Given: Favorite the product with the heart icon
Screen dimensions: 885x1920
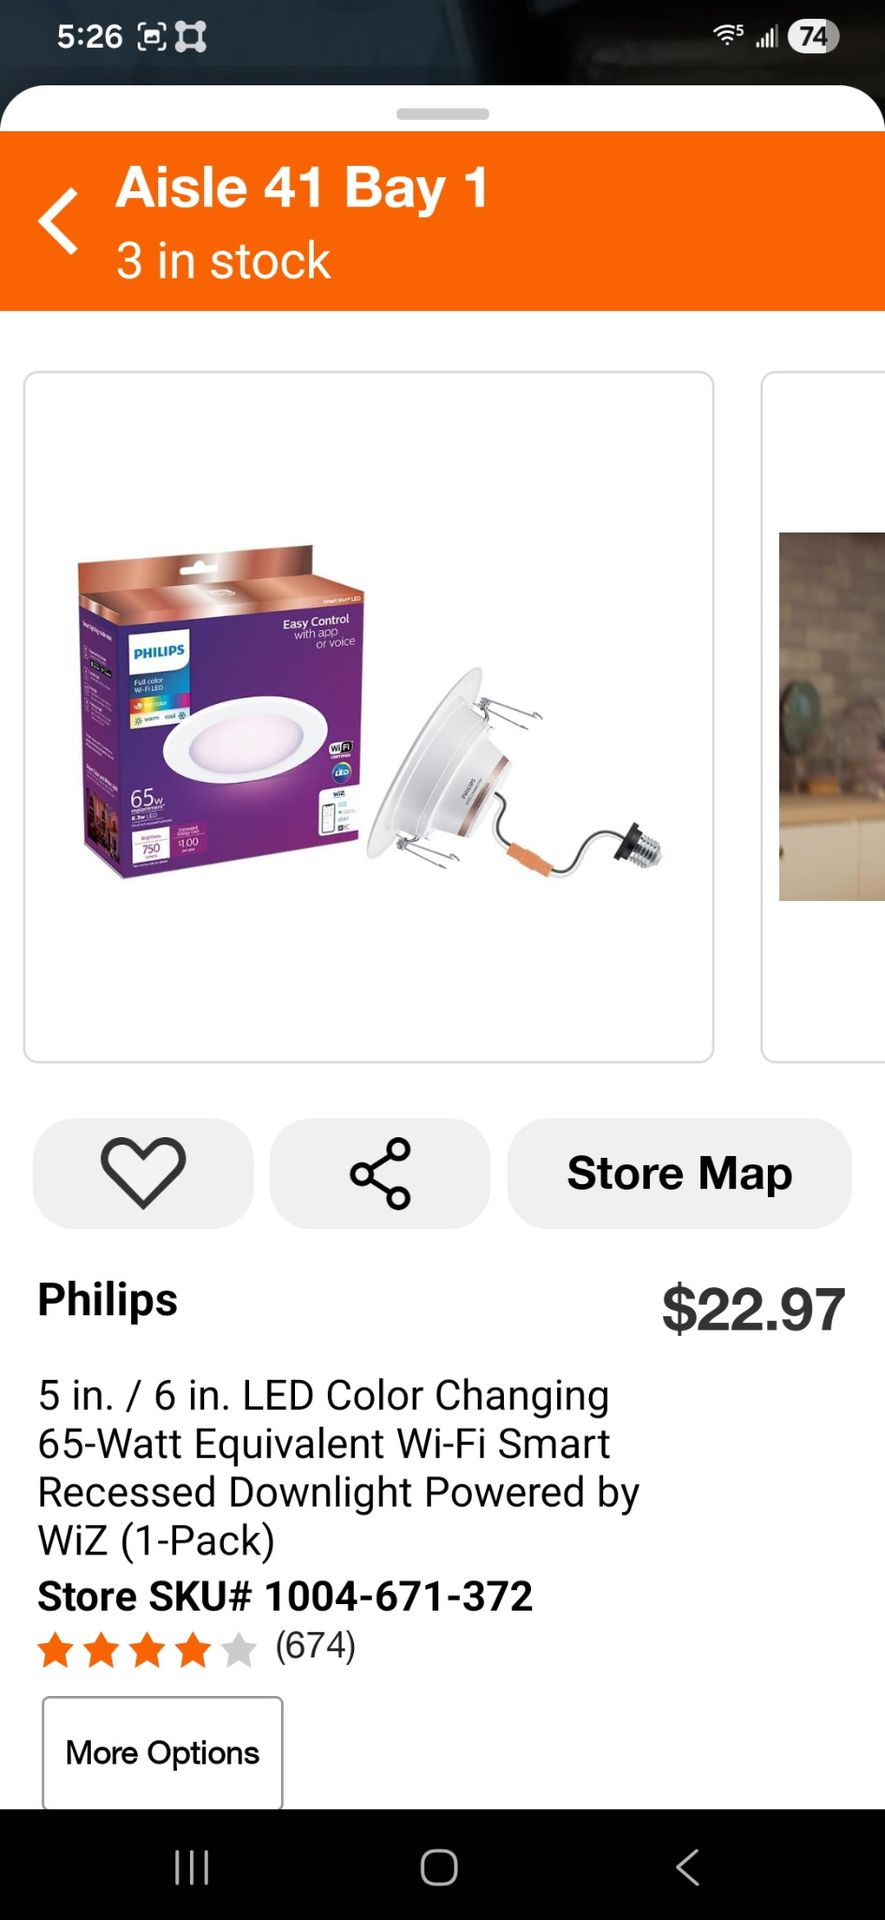Looking at the screenshot, I should [x=143, y=1173].
